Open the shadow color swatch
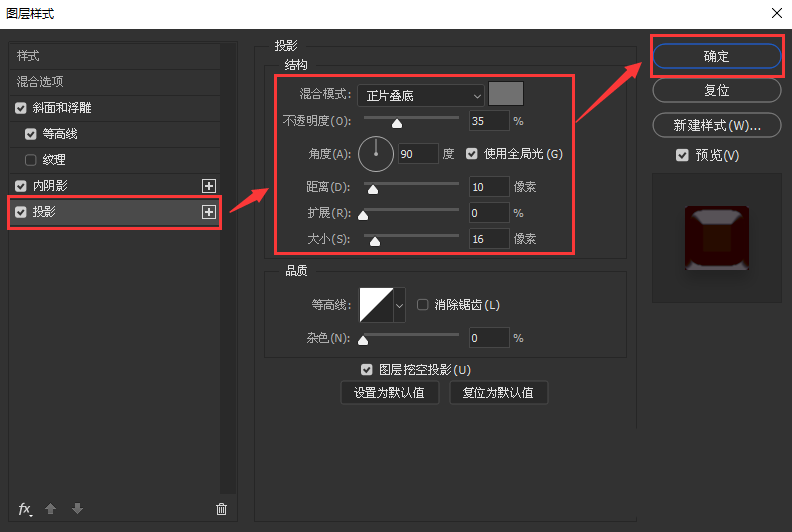This screenshot has width=792, height=532. tap(506, 93)
